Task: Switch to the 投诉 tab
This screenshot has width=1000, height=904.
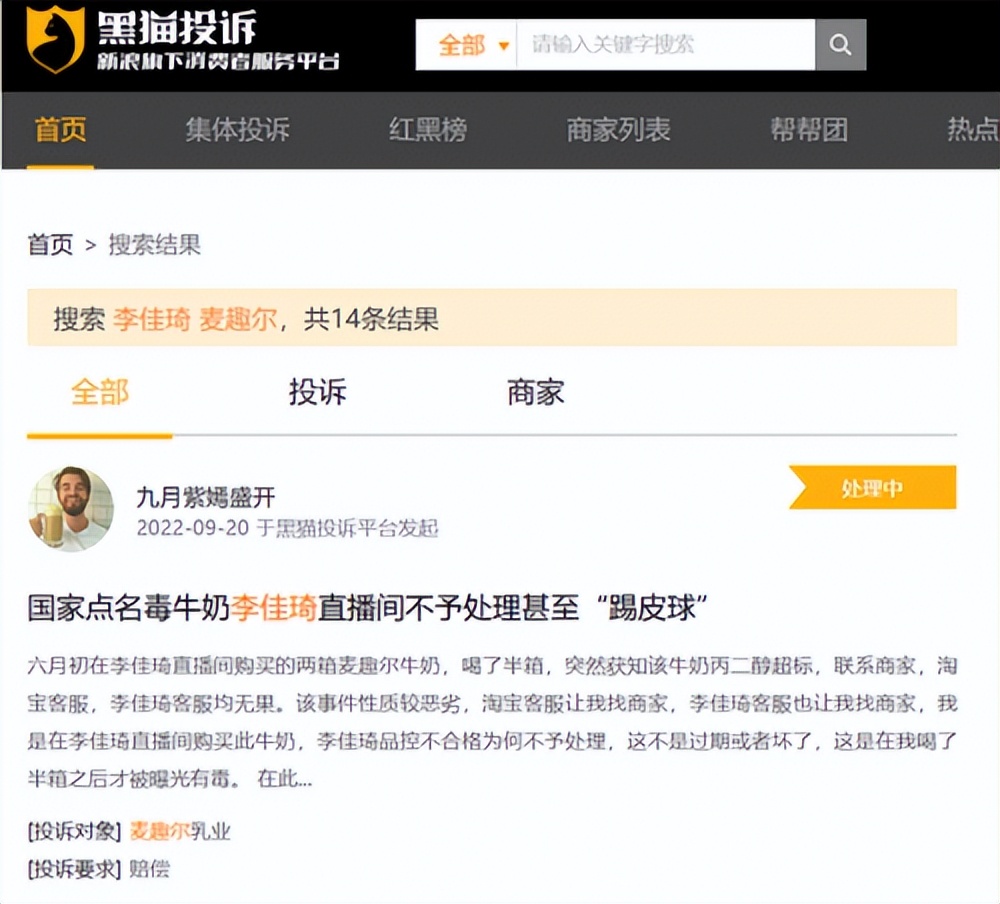Action: point(318,393)
